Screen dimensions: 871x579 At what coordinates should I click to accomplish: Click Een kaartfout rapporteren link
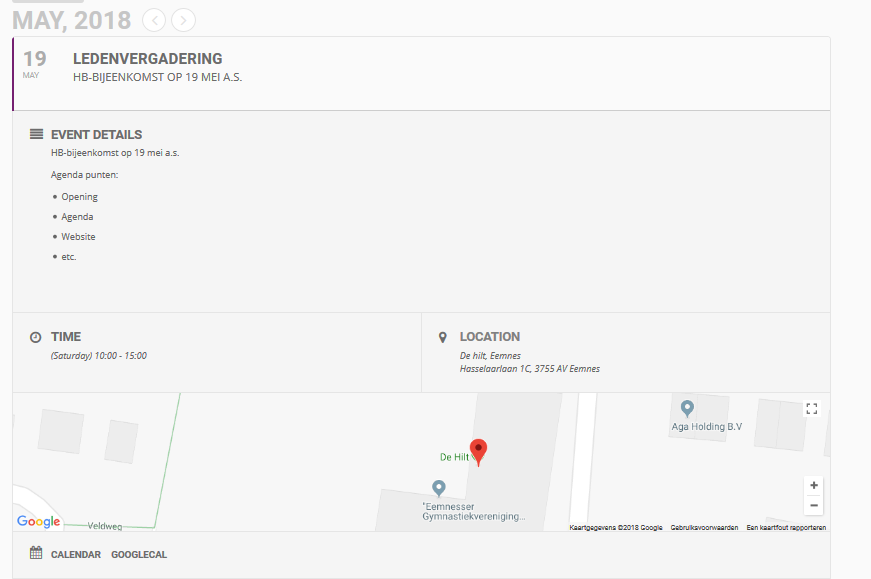[x=786, y=527]
